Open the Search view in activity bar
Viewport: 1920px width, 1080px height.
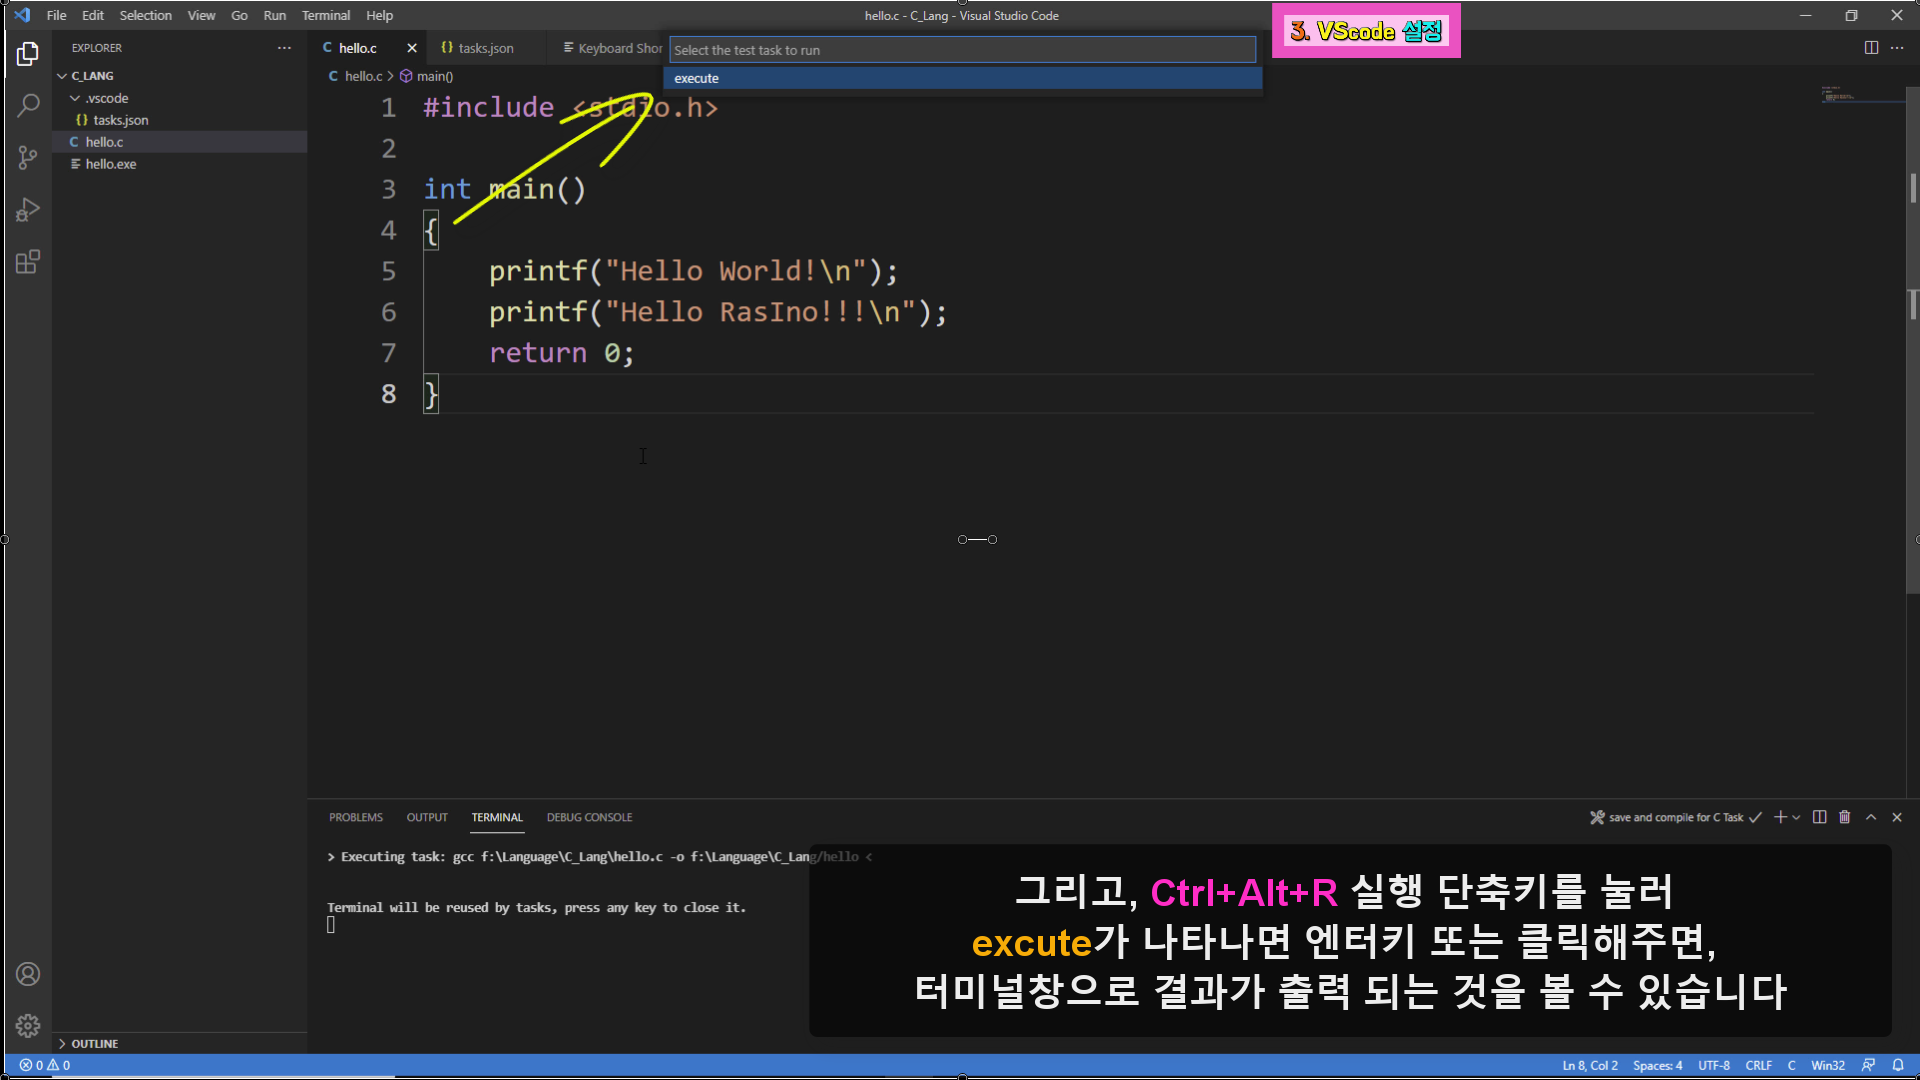[x=28, y=105]
